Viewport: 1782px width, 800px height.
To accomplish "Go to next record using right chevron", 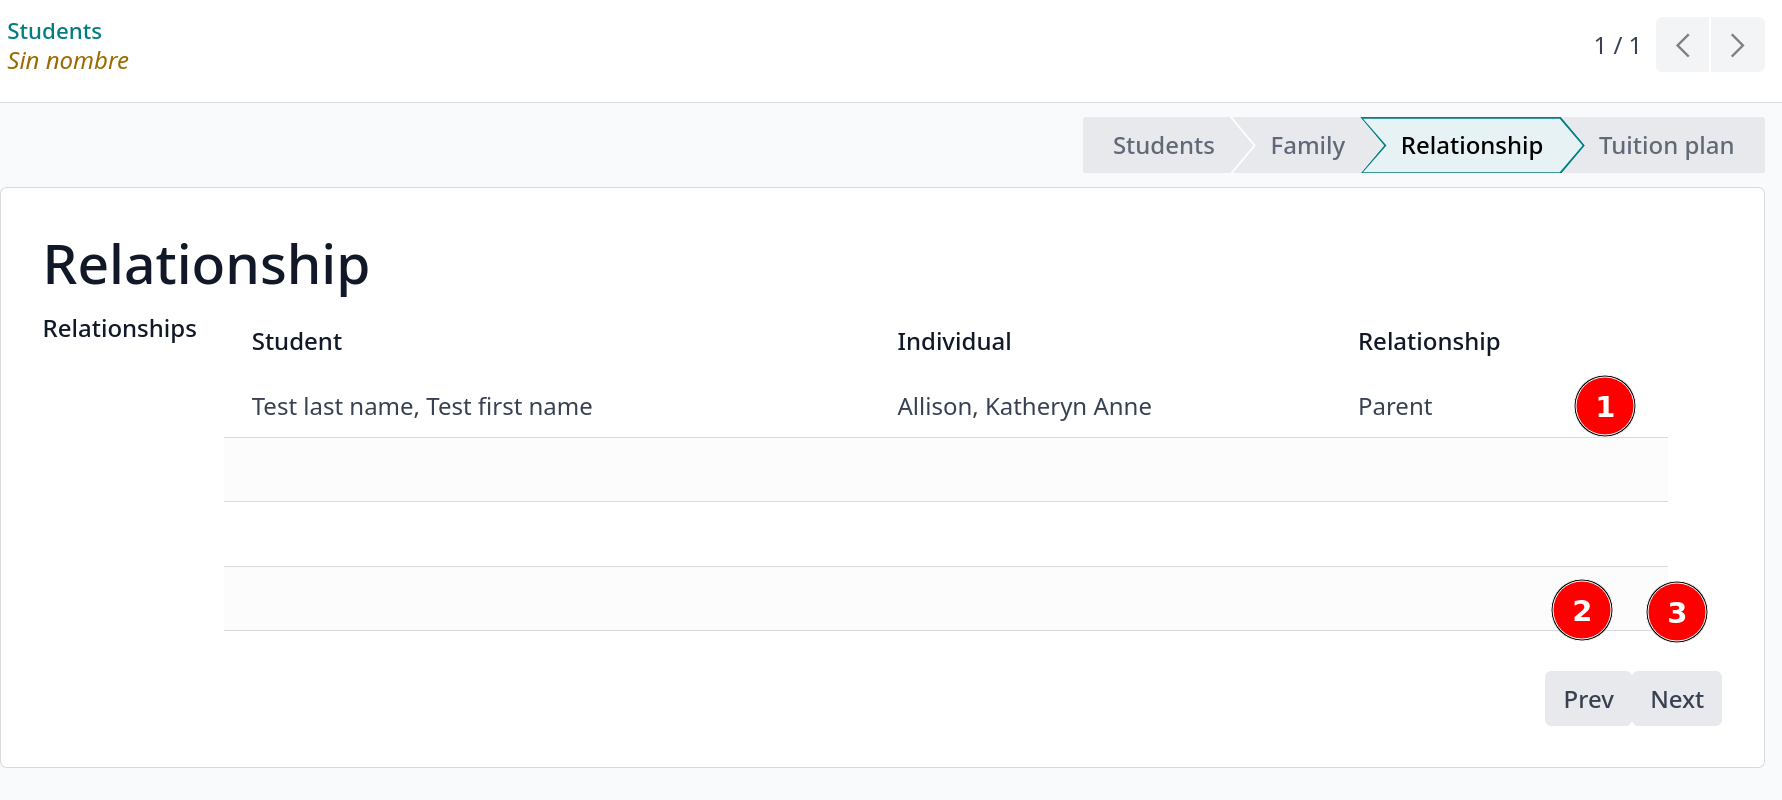I will (x=1737, y=45).
